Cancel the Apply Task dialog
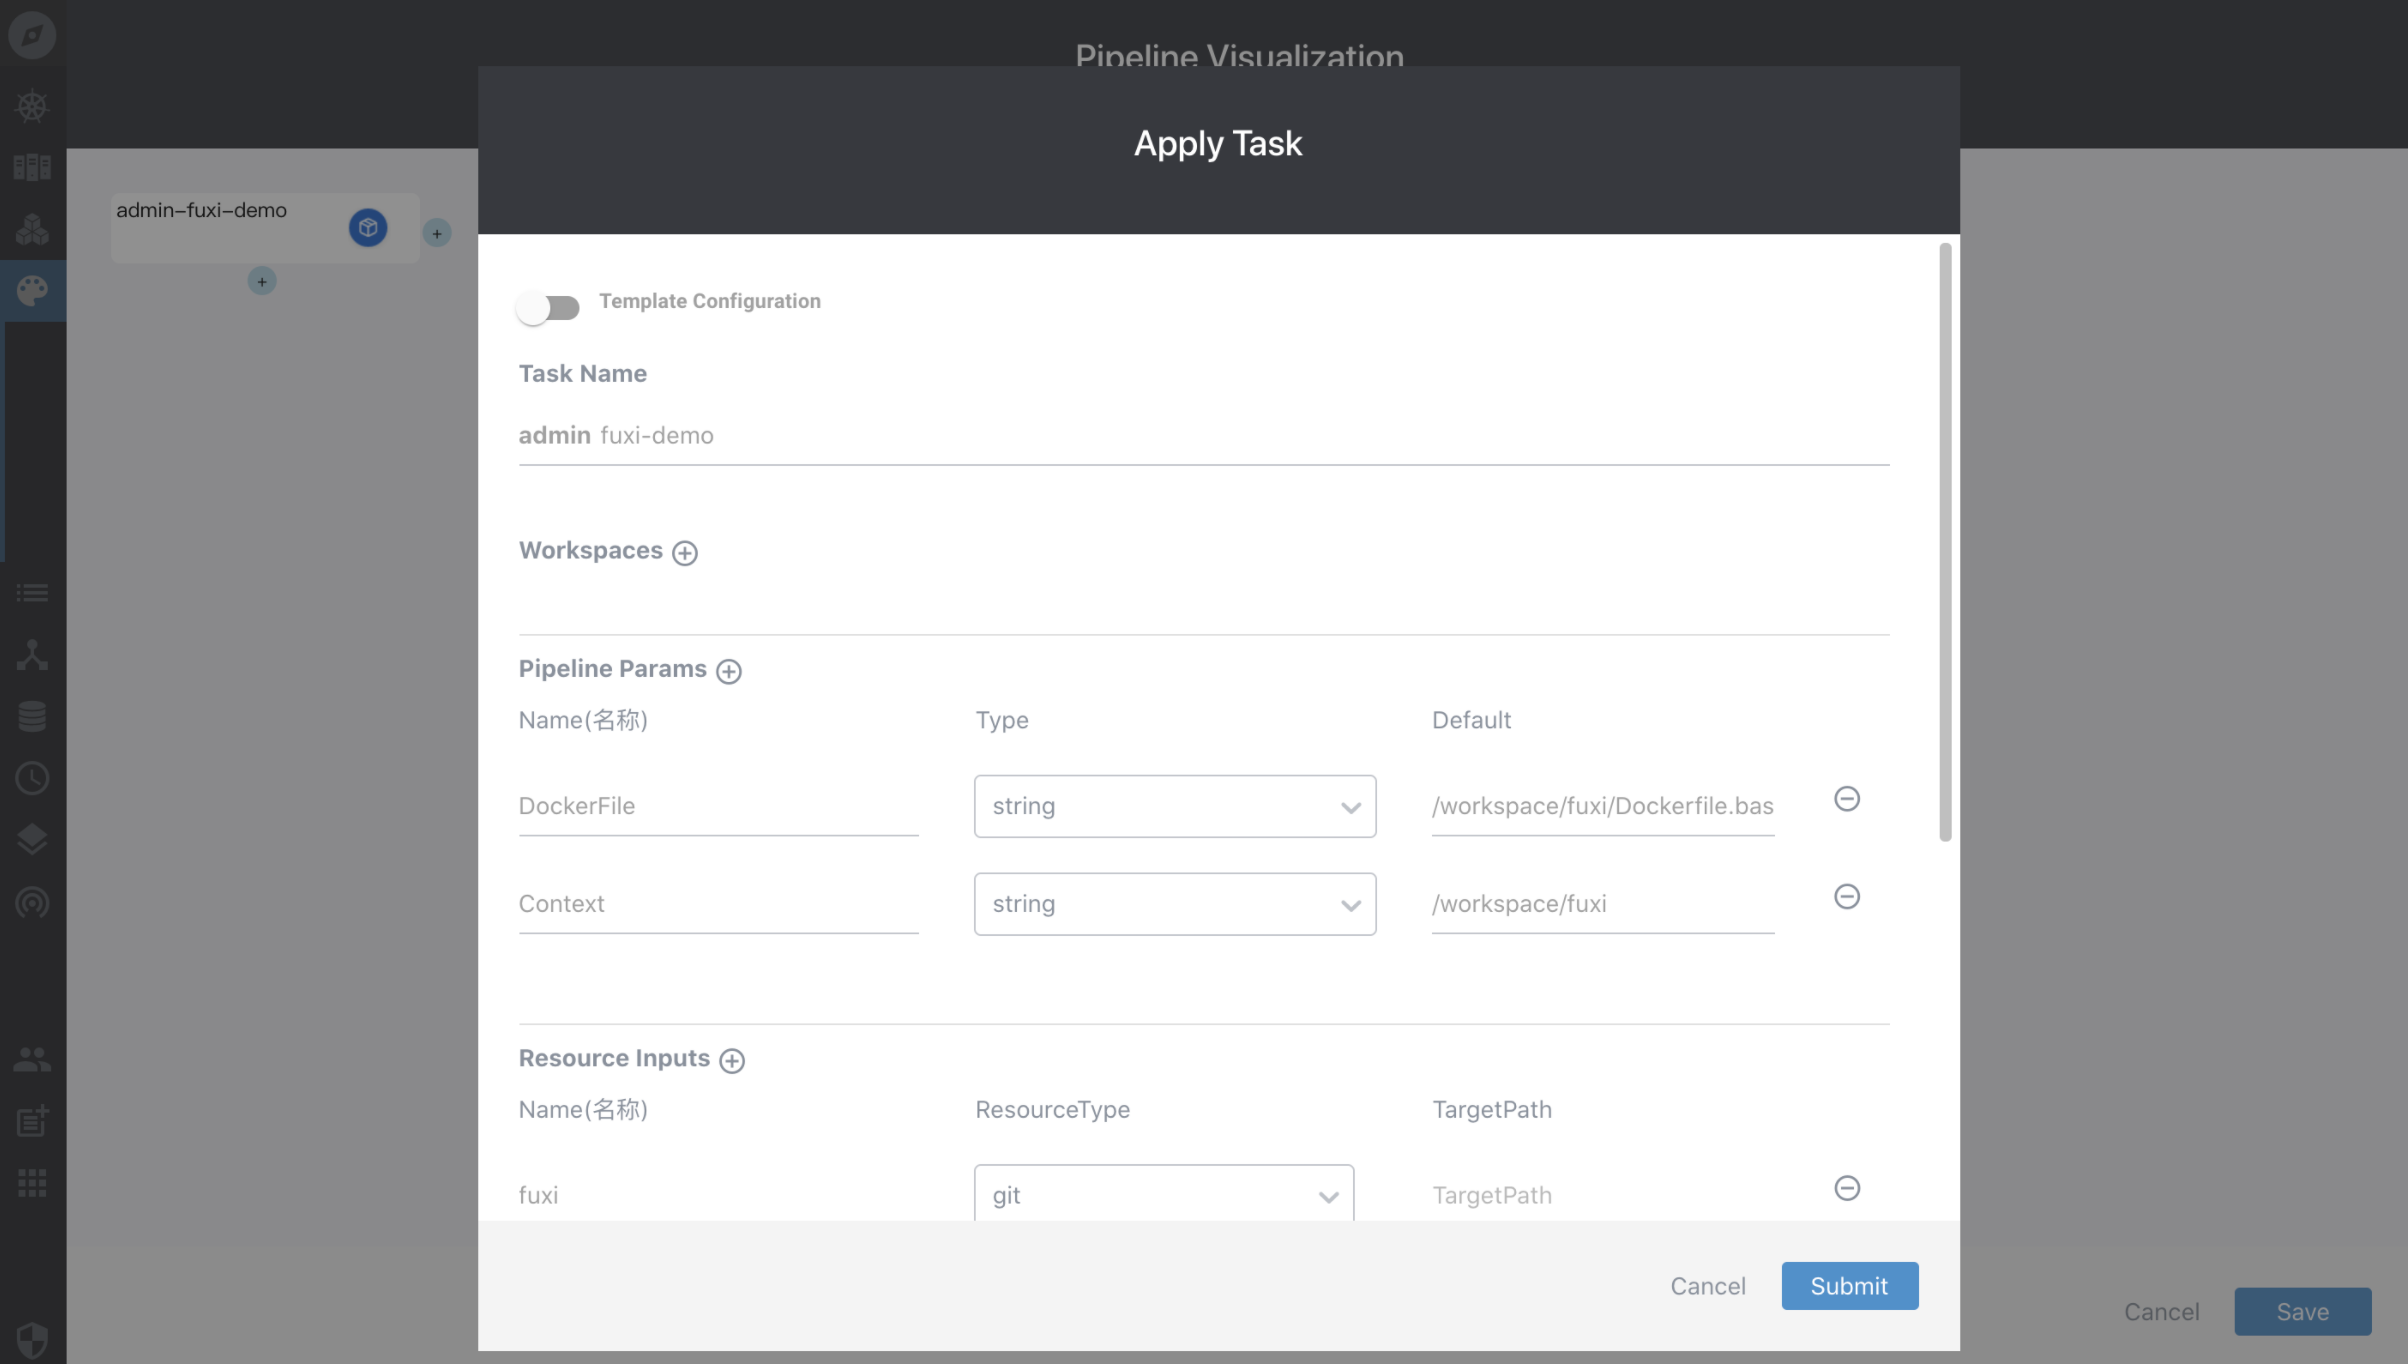Viewport: 2408px width, 1364px height. click(x=1707, y=1286)
